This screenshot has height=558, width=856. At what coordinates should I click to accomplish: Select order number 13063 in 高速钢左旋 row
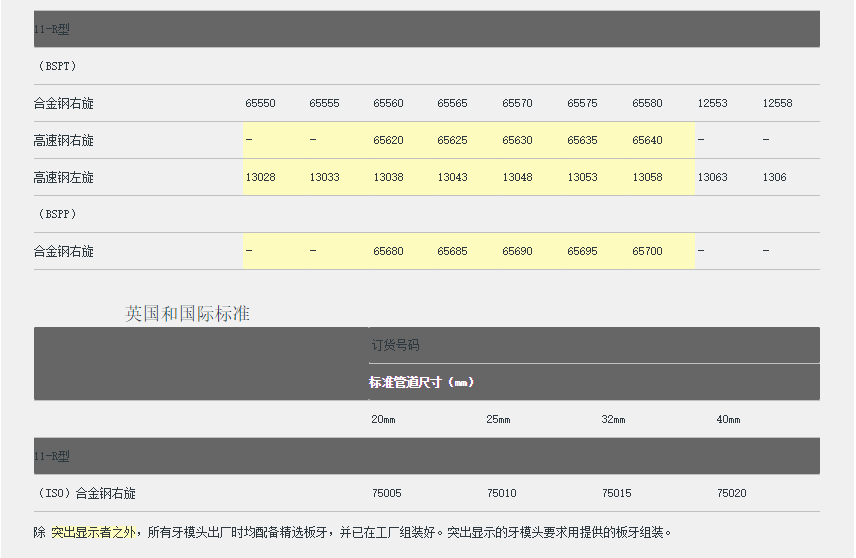coord(712,178)
